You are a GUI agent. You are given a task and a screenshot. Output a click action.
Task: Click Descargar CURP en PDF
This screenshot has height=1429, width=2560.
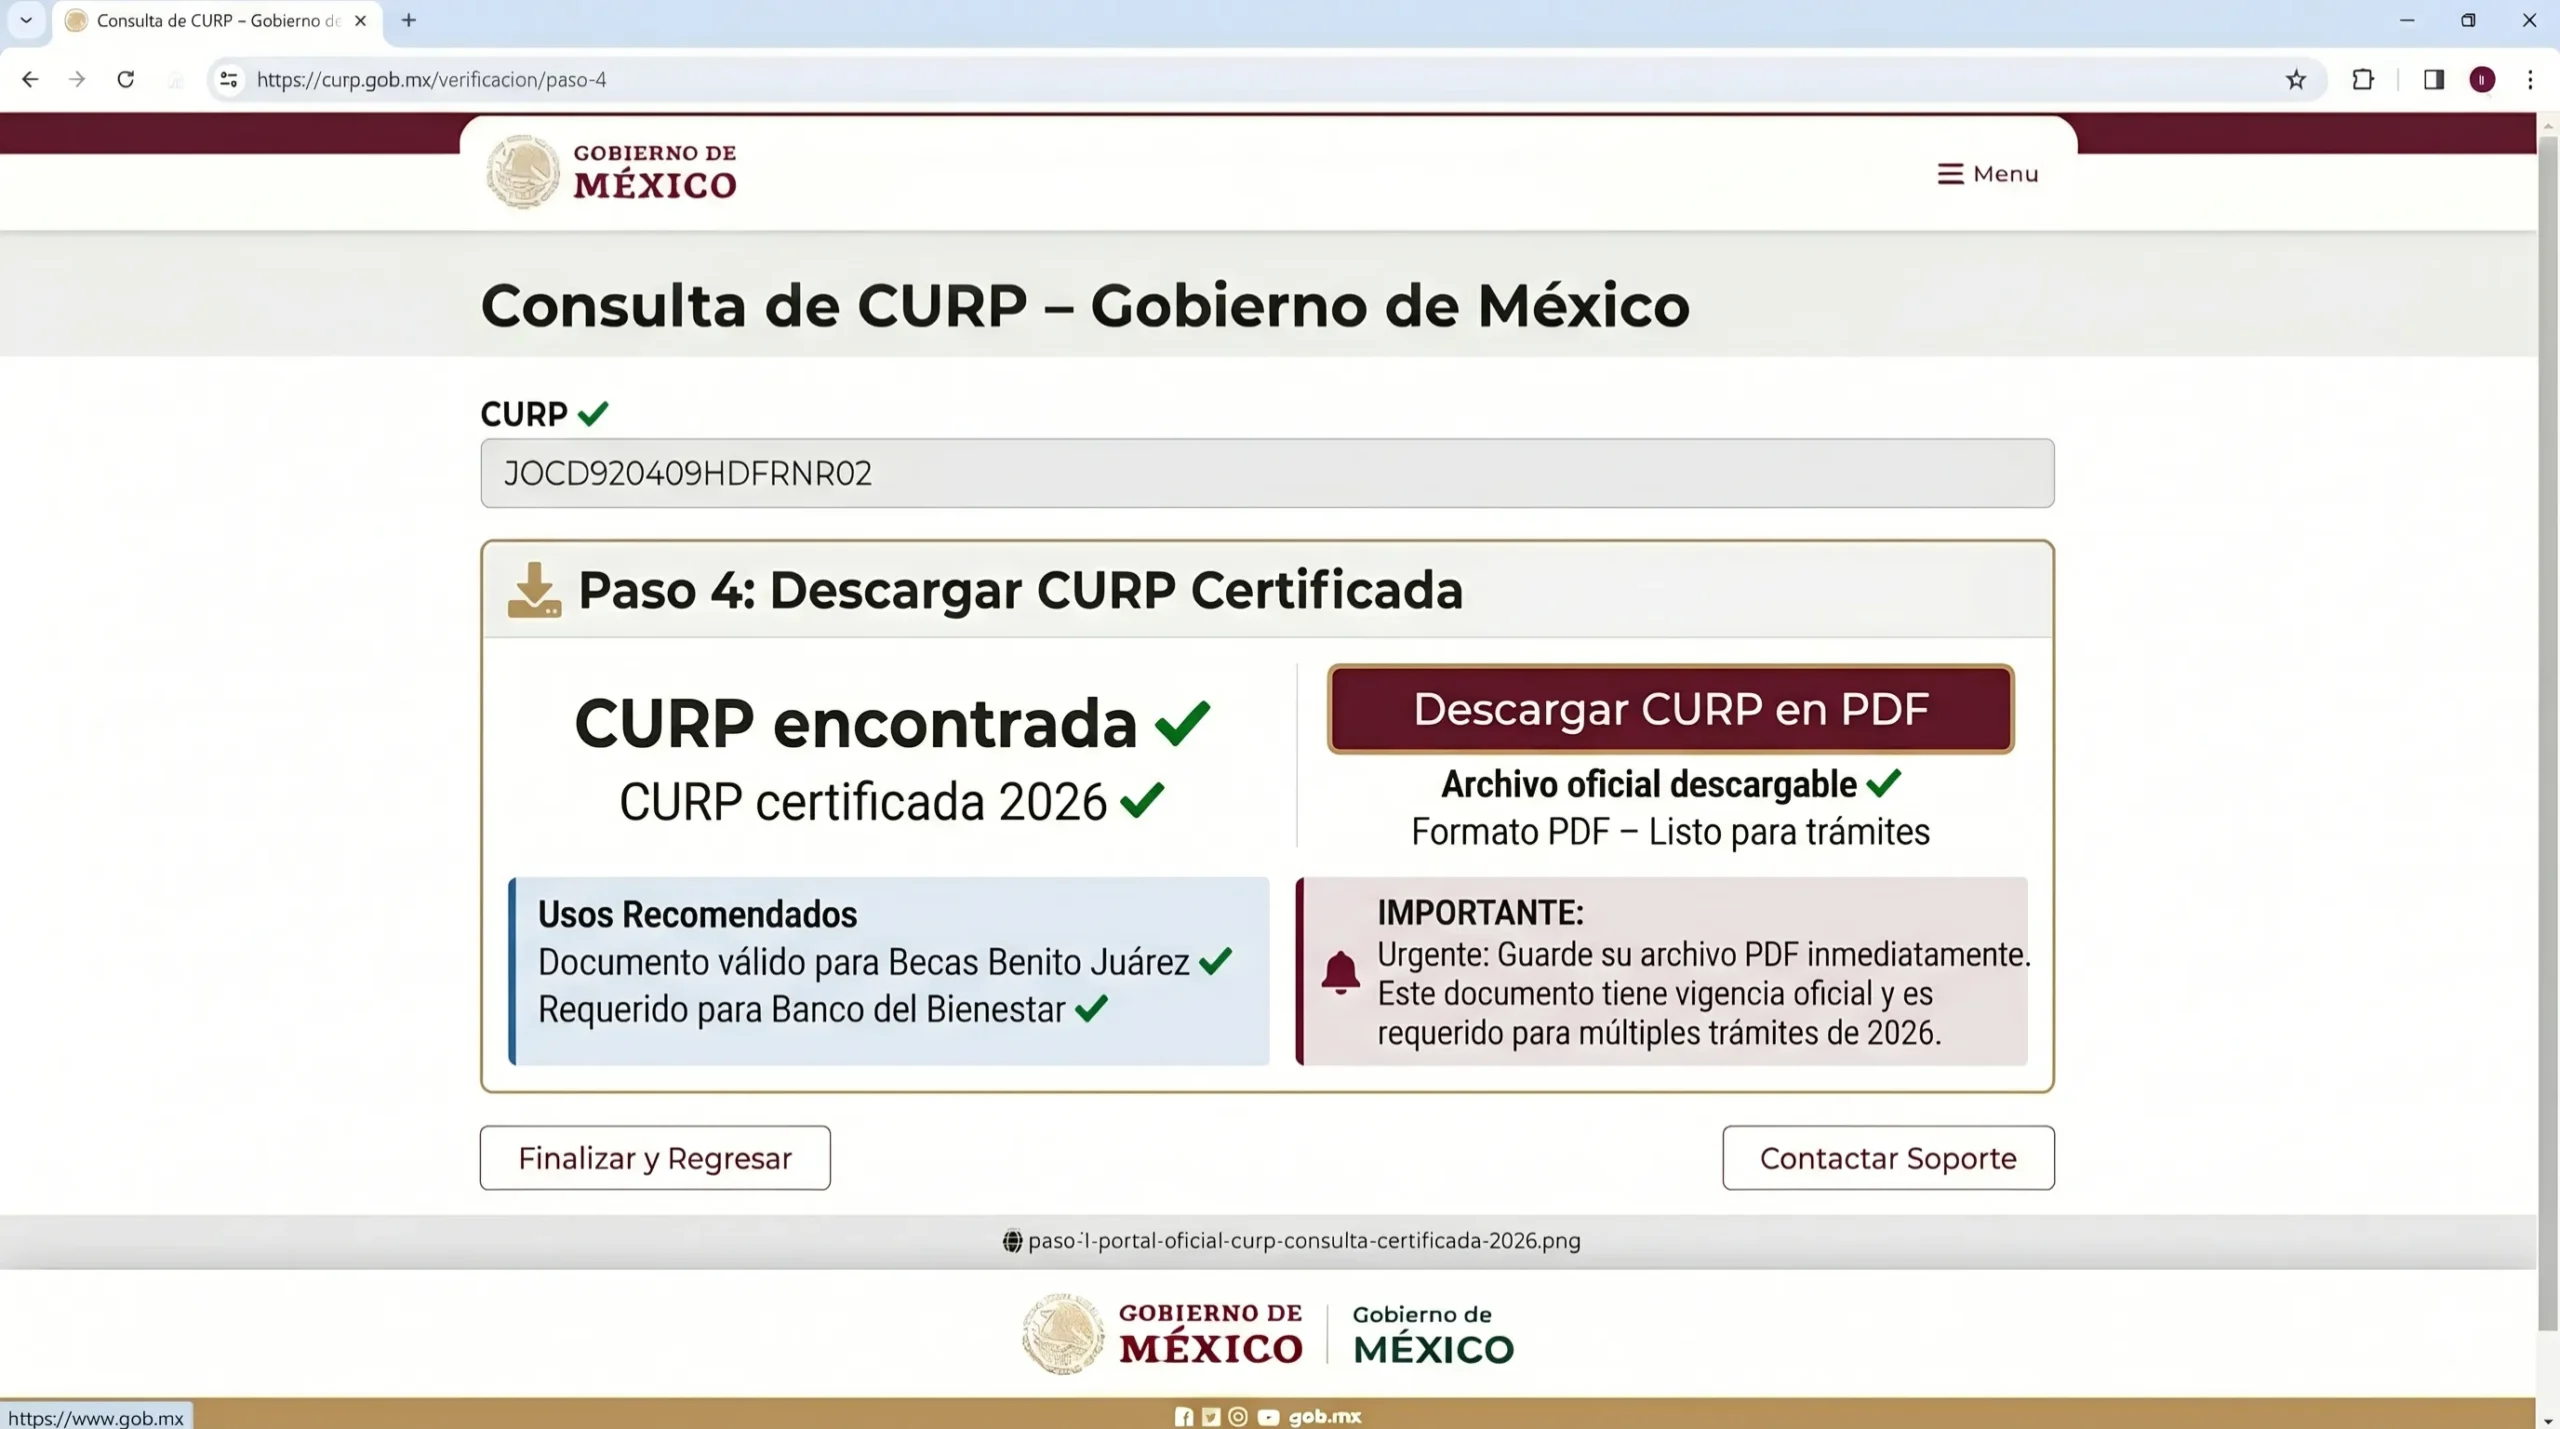click(1670, 708)
